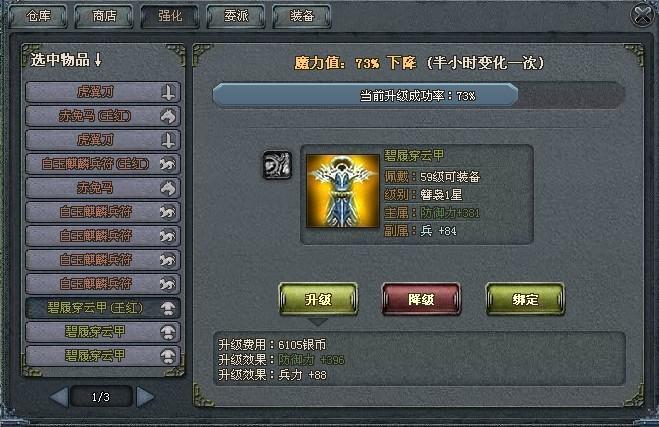This screenshot has width=659, height=427.
Task: Go to previous page of item list
Action: click(x=59, y=396)
